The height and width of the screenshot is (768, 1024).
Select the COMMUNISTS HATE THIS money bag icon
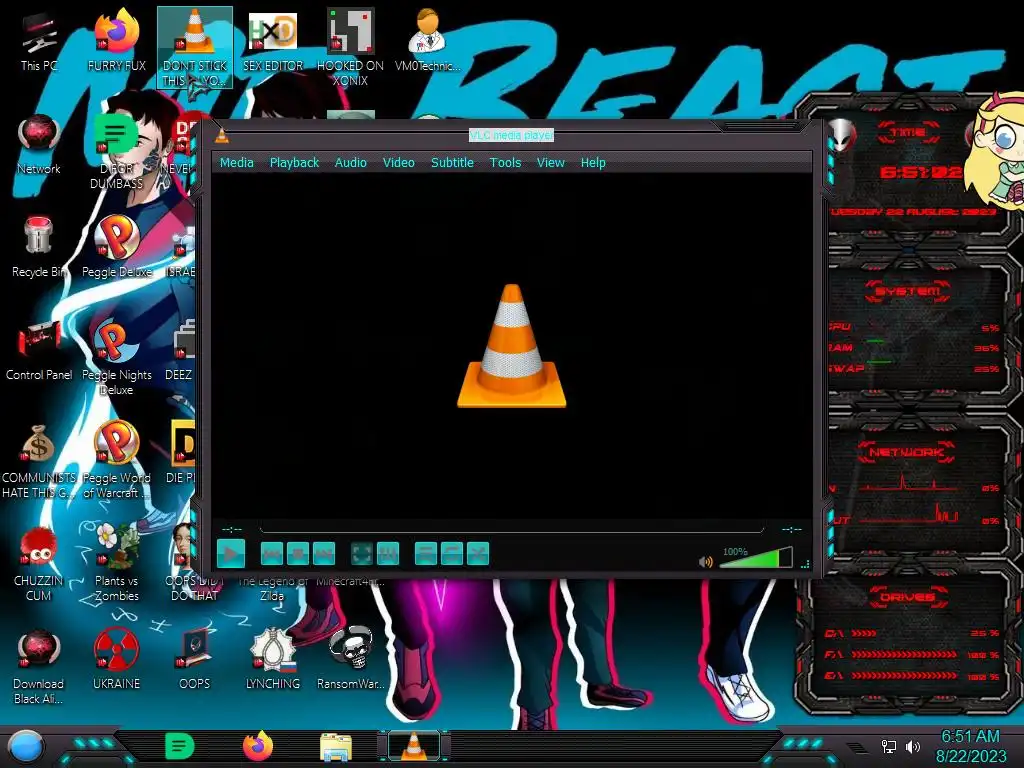[x=39, y=461]
